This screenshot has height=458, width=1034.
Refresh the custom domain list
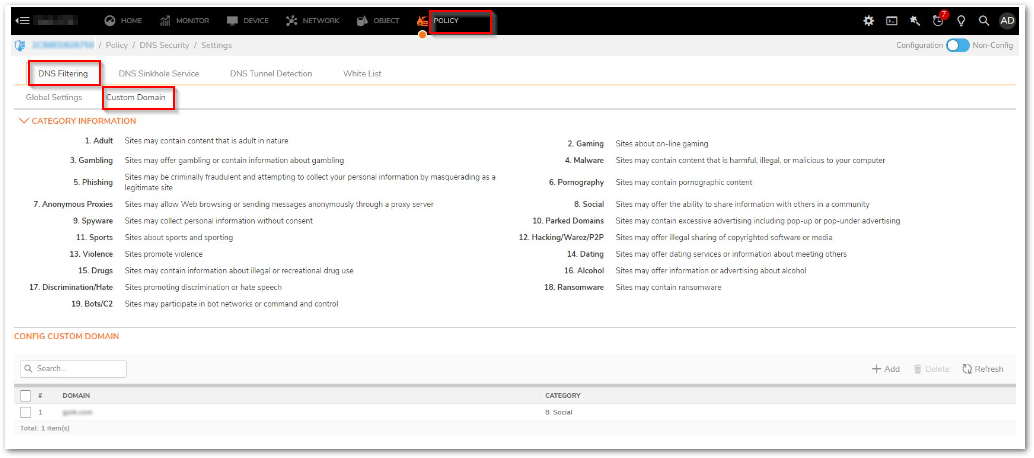click(982, 369)
